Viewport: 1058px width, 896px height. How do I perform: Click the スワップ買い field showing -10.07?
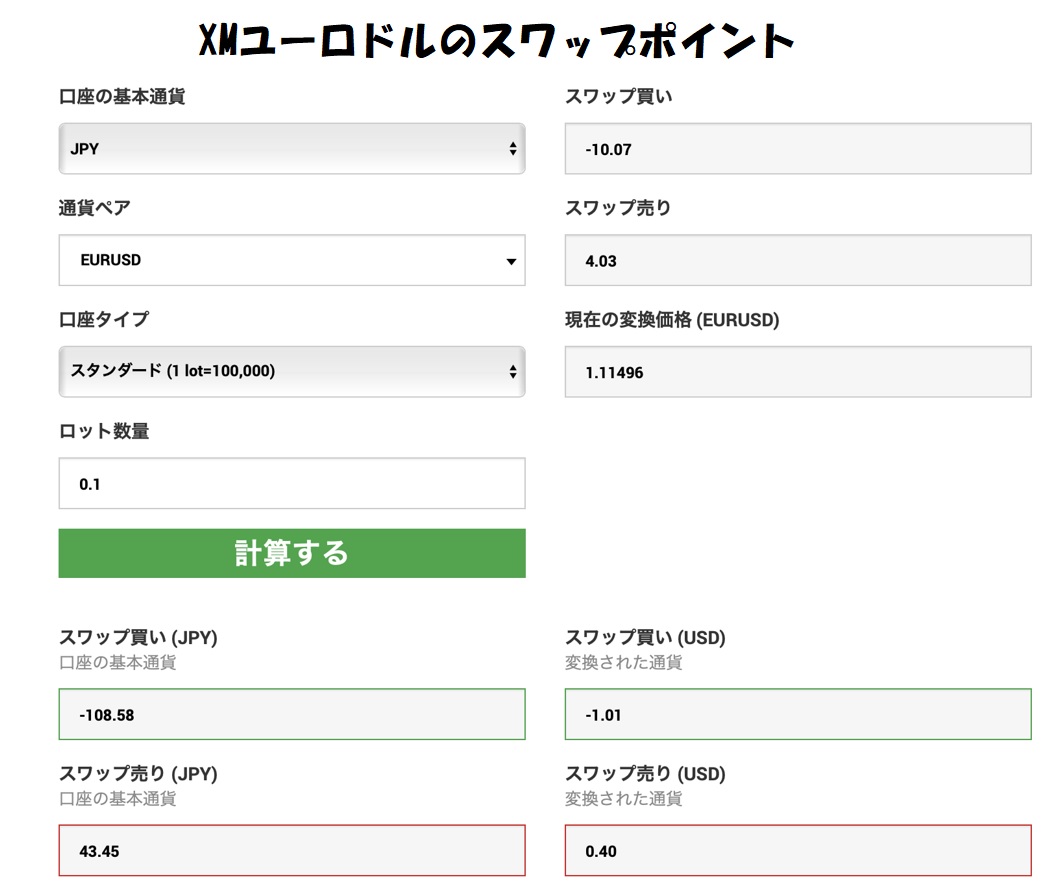(x=798, y=148)
